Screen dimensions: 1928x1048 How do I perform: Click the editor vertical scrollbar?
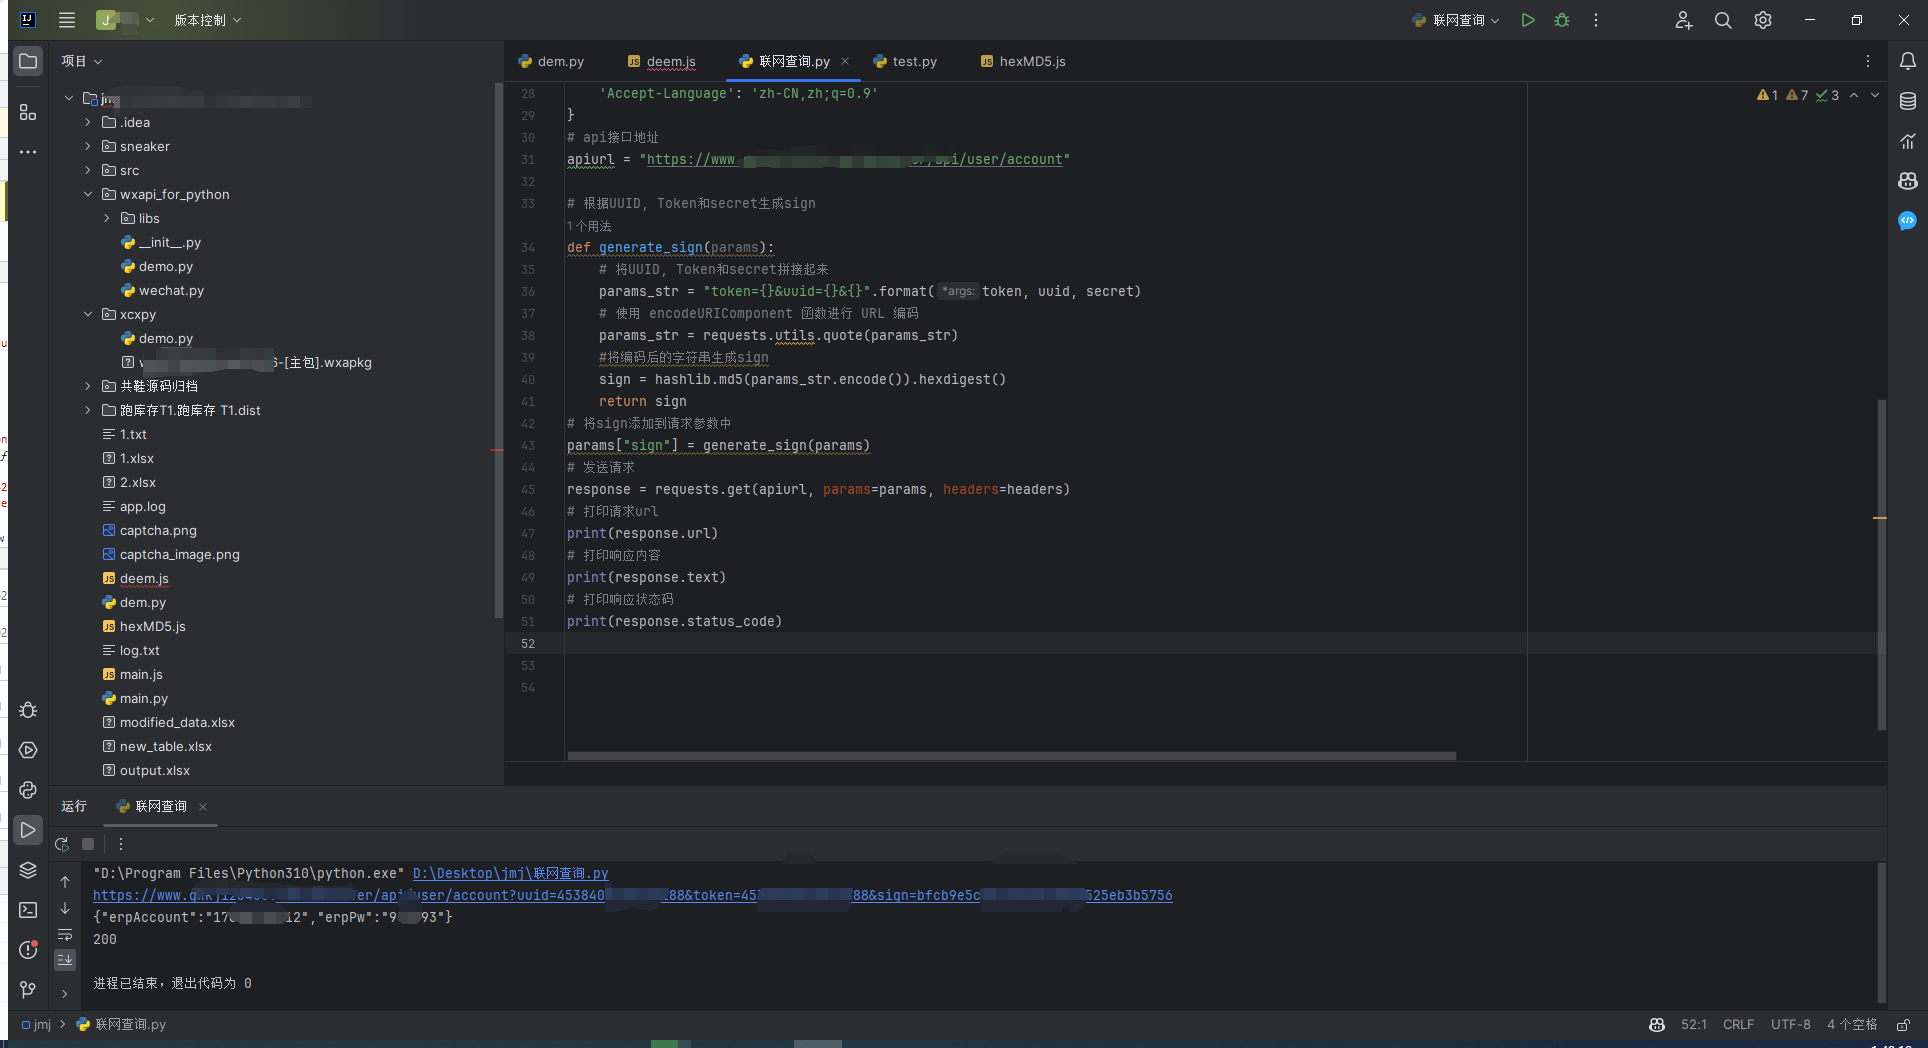tap(1881, 564)
